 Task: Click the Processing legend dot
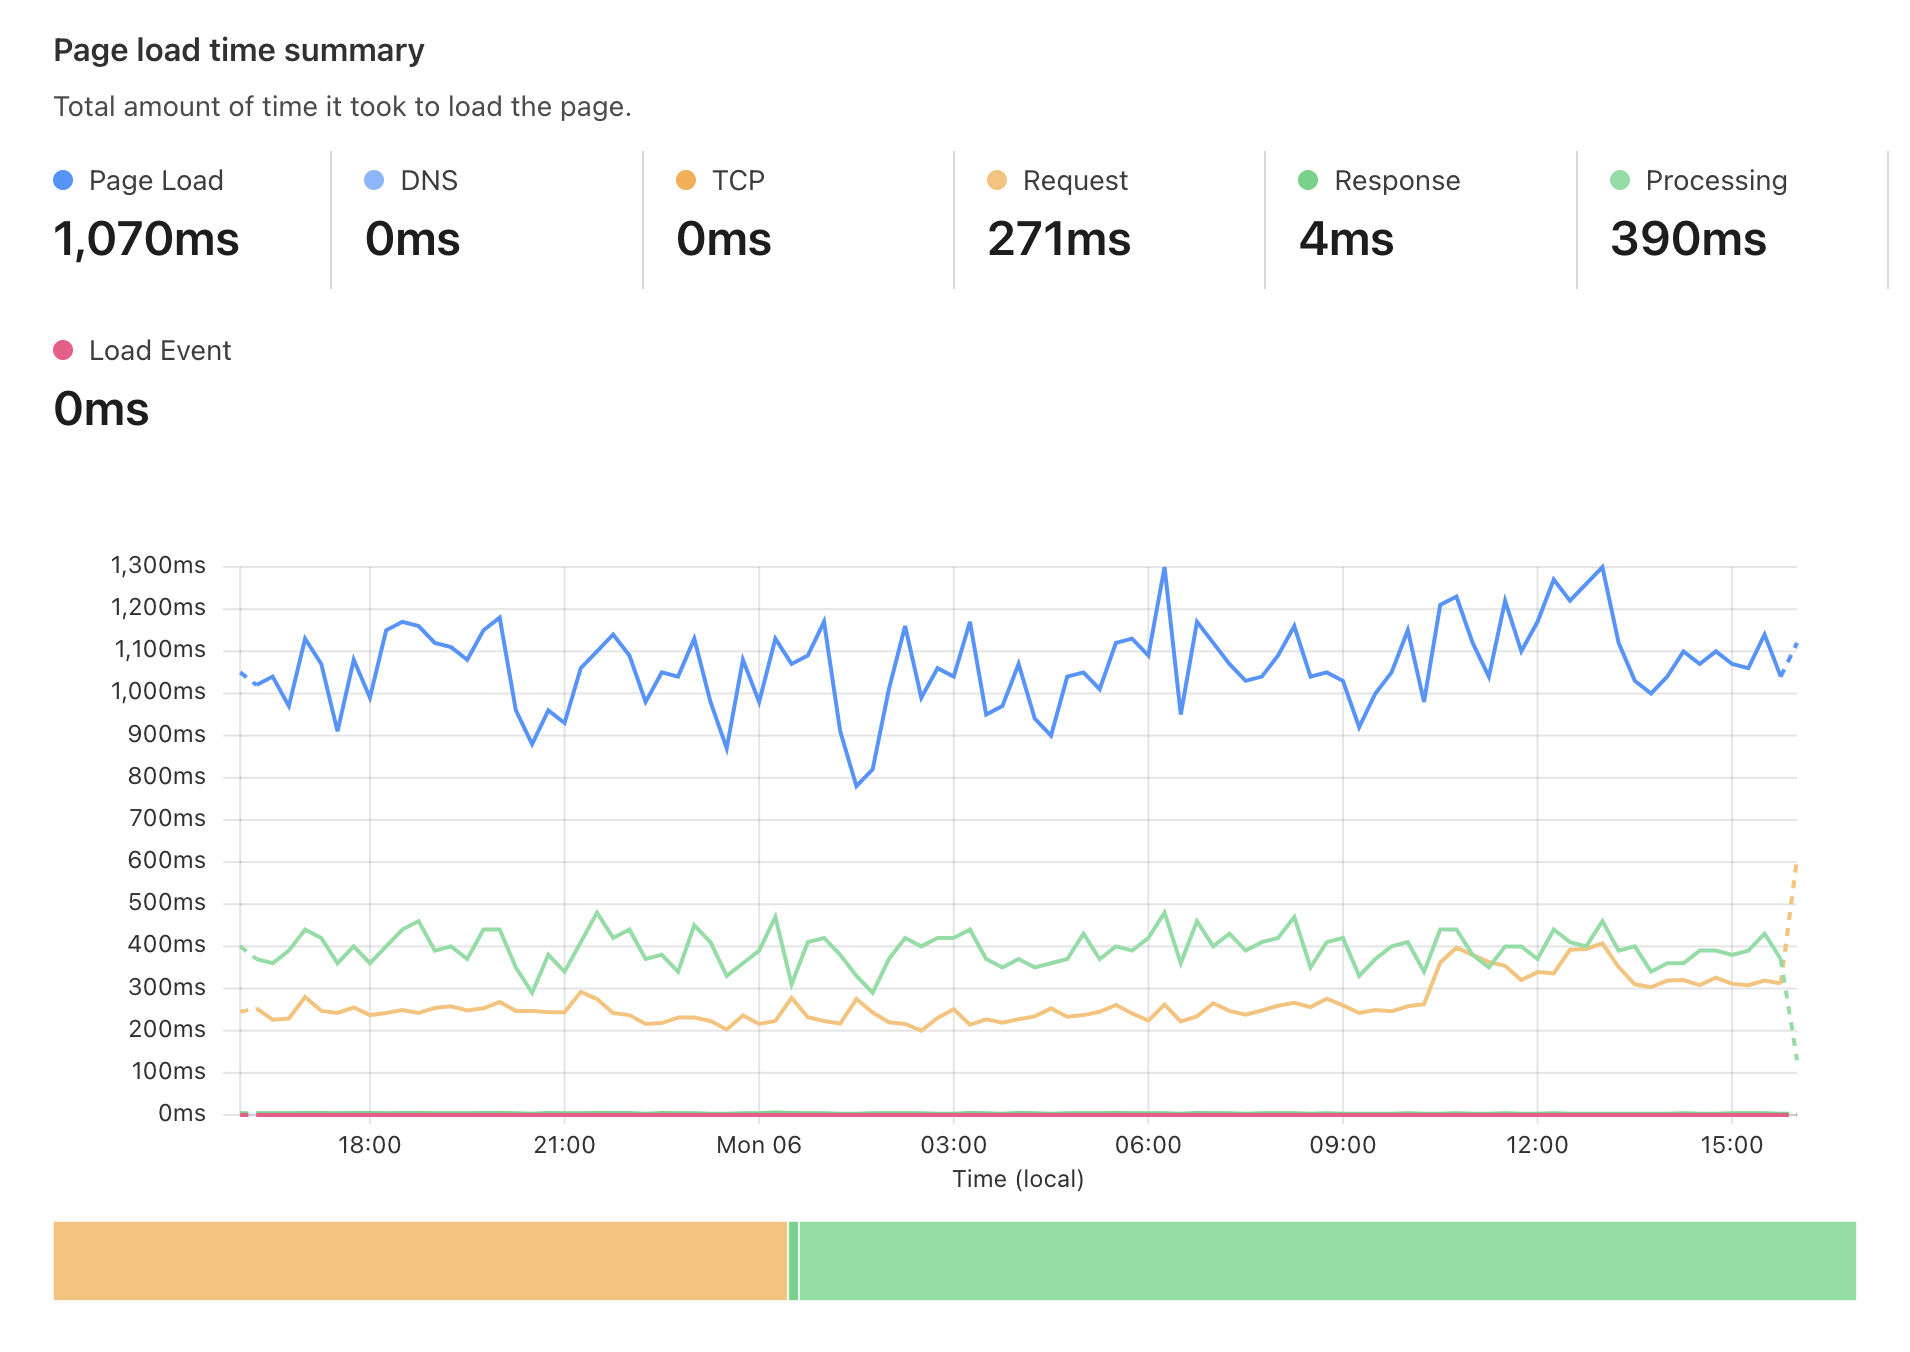[1618, 180]
